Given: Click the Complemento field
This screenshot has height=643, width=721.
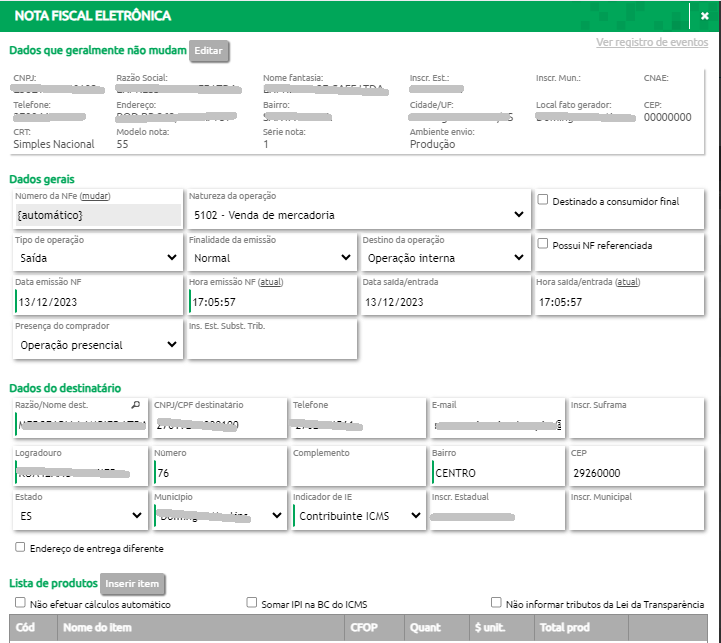Looking at the screenshot, I should coord(358,473).
